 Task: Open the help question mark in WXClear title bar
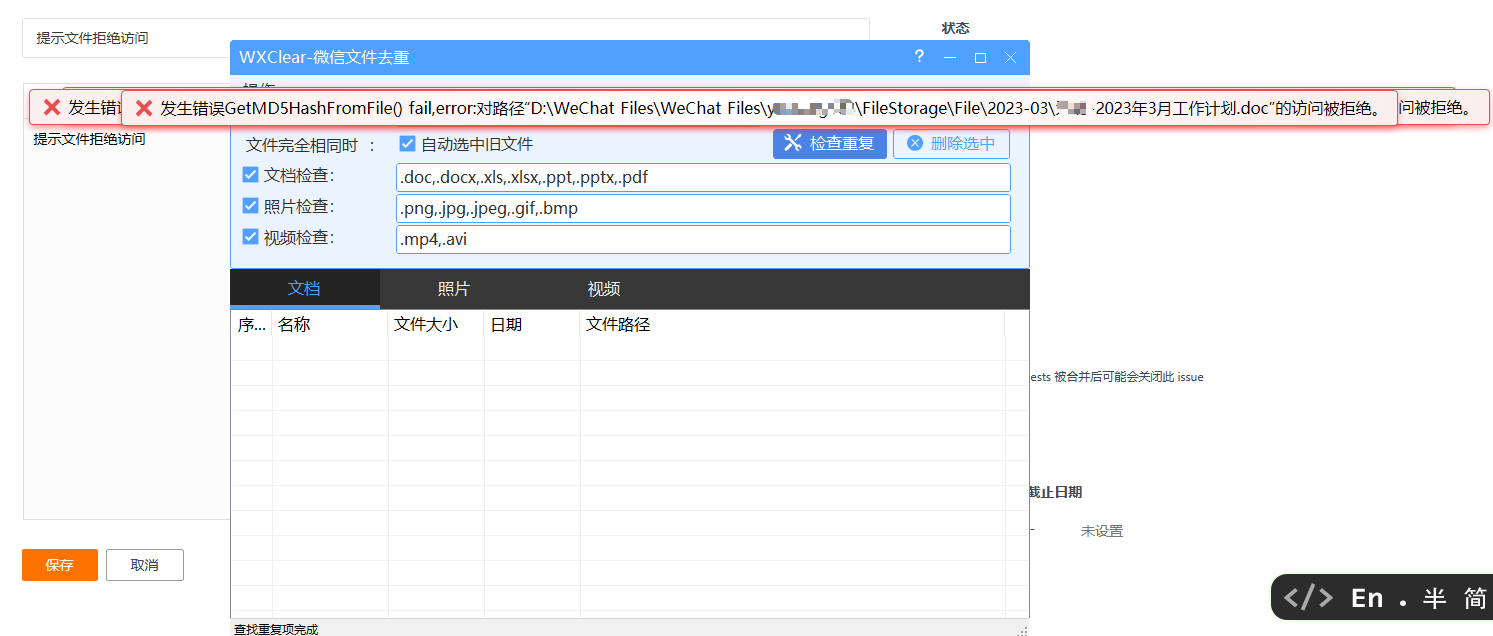(919, 57)
